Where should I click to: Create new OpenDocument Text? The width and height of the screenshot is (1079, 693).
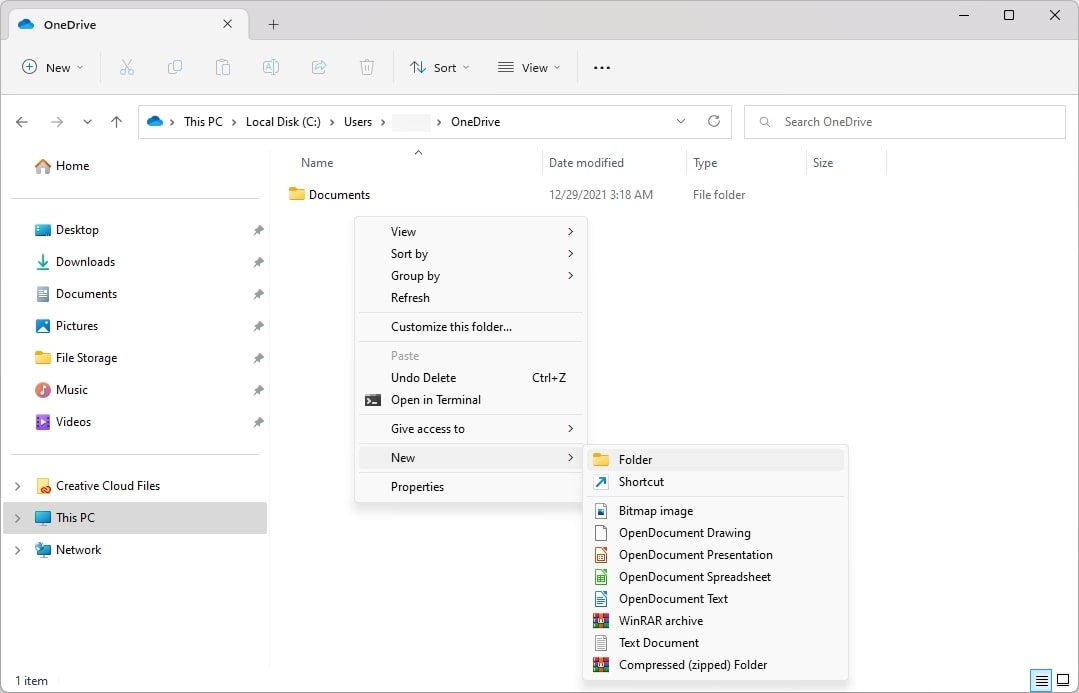[716, 599]
